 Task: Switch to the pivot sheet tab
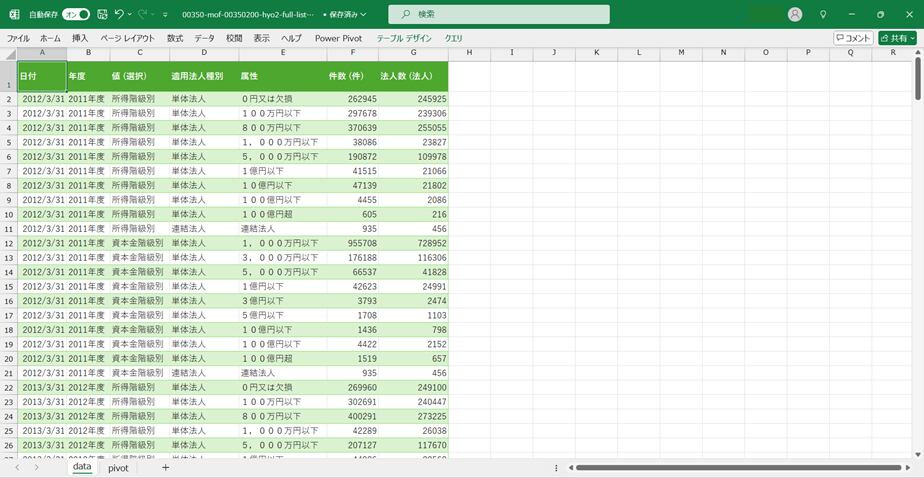tap(118, 467)
